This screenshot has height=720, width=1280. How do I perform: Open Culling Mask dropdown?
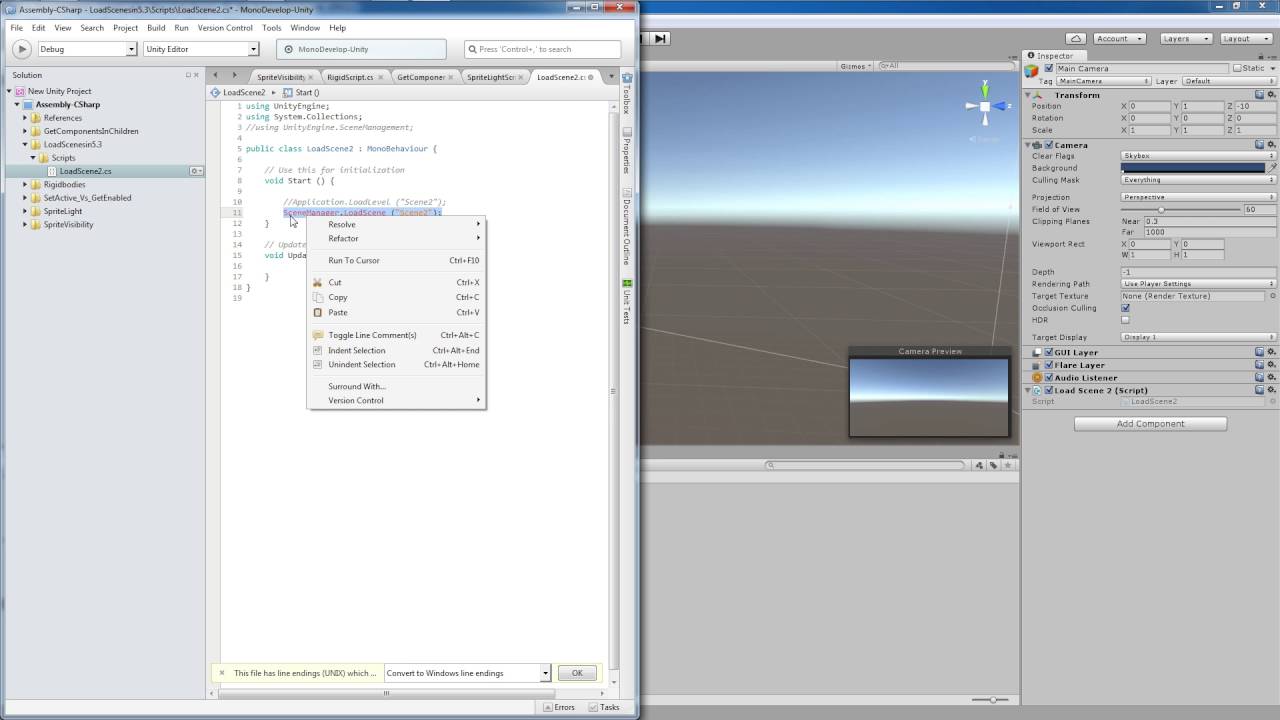coord(1198,180)
